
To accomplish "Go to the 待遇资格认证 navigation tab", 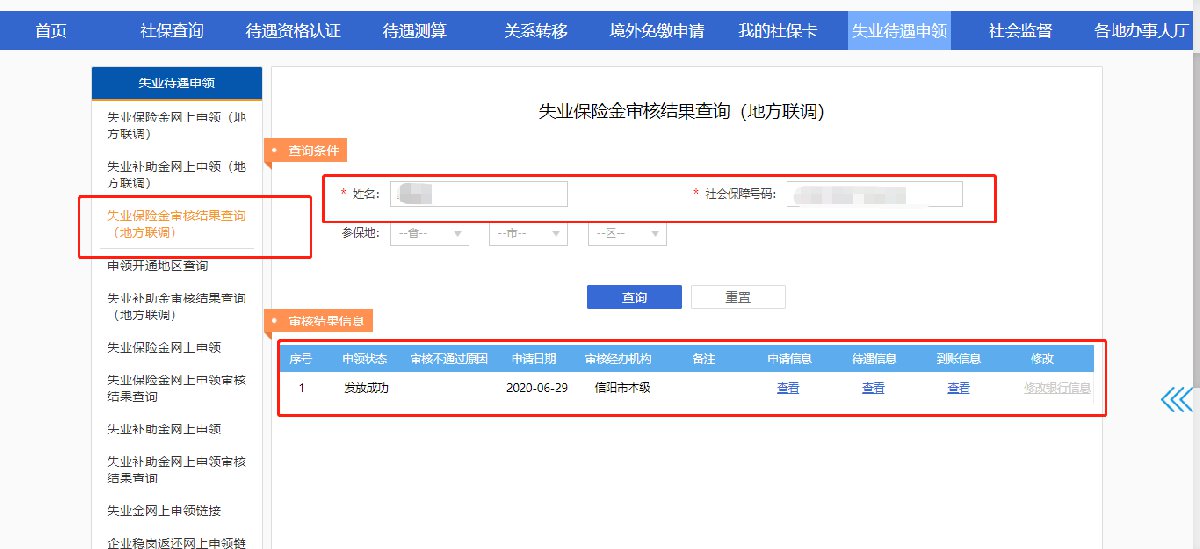I will pos(293,30).
